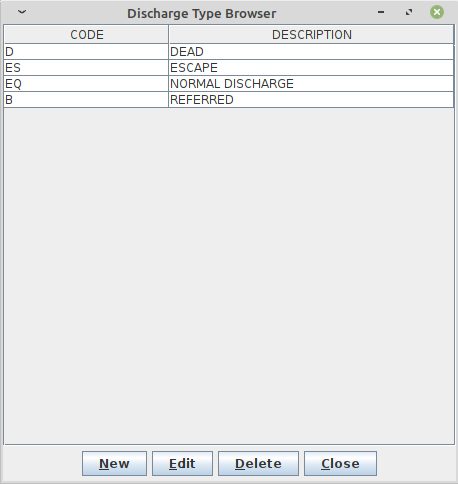This screenshot has height=484, width=458.
Task: Close window with the green X icon
Action: click(x=437, y=12)
